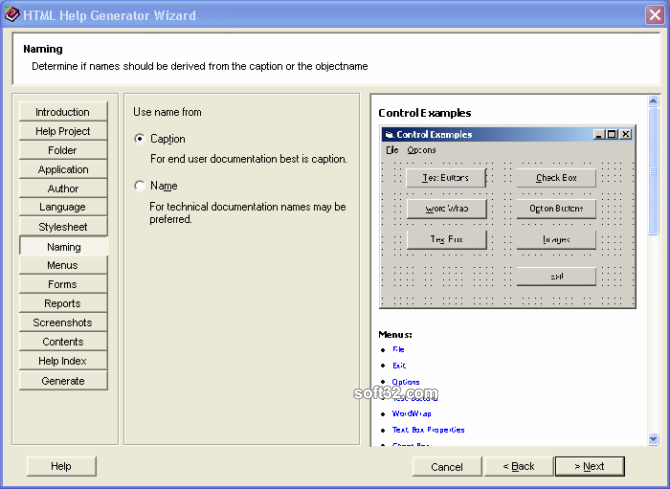
Task: Click Option Buttons button in preview
Action: 556,209
